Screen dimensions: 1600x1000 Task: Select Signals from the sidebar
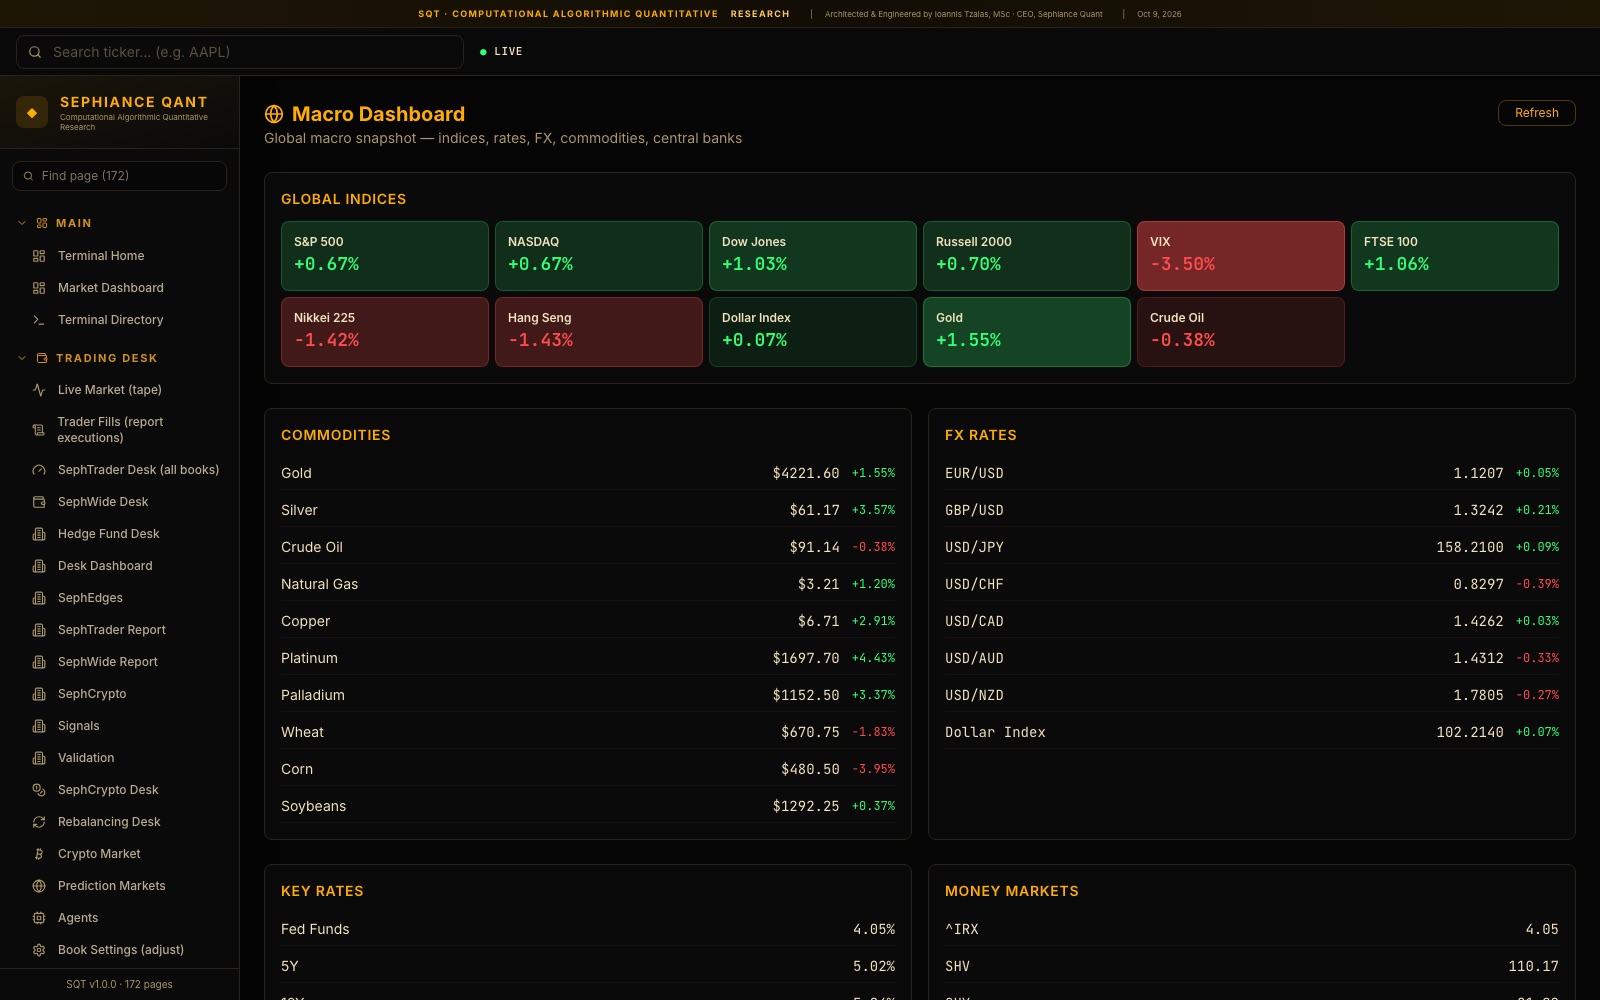[120, 726]
